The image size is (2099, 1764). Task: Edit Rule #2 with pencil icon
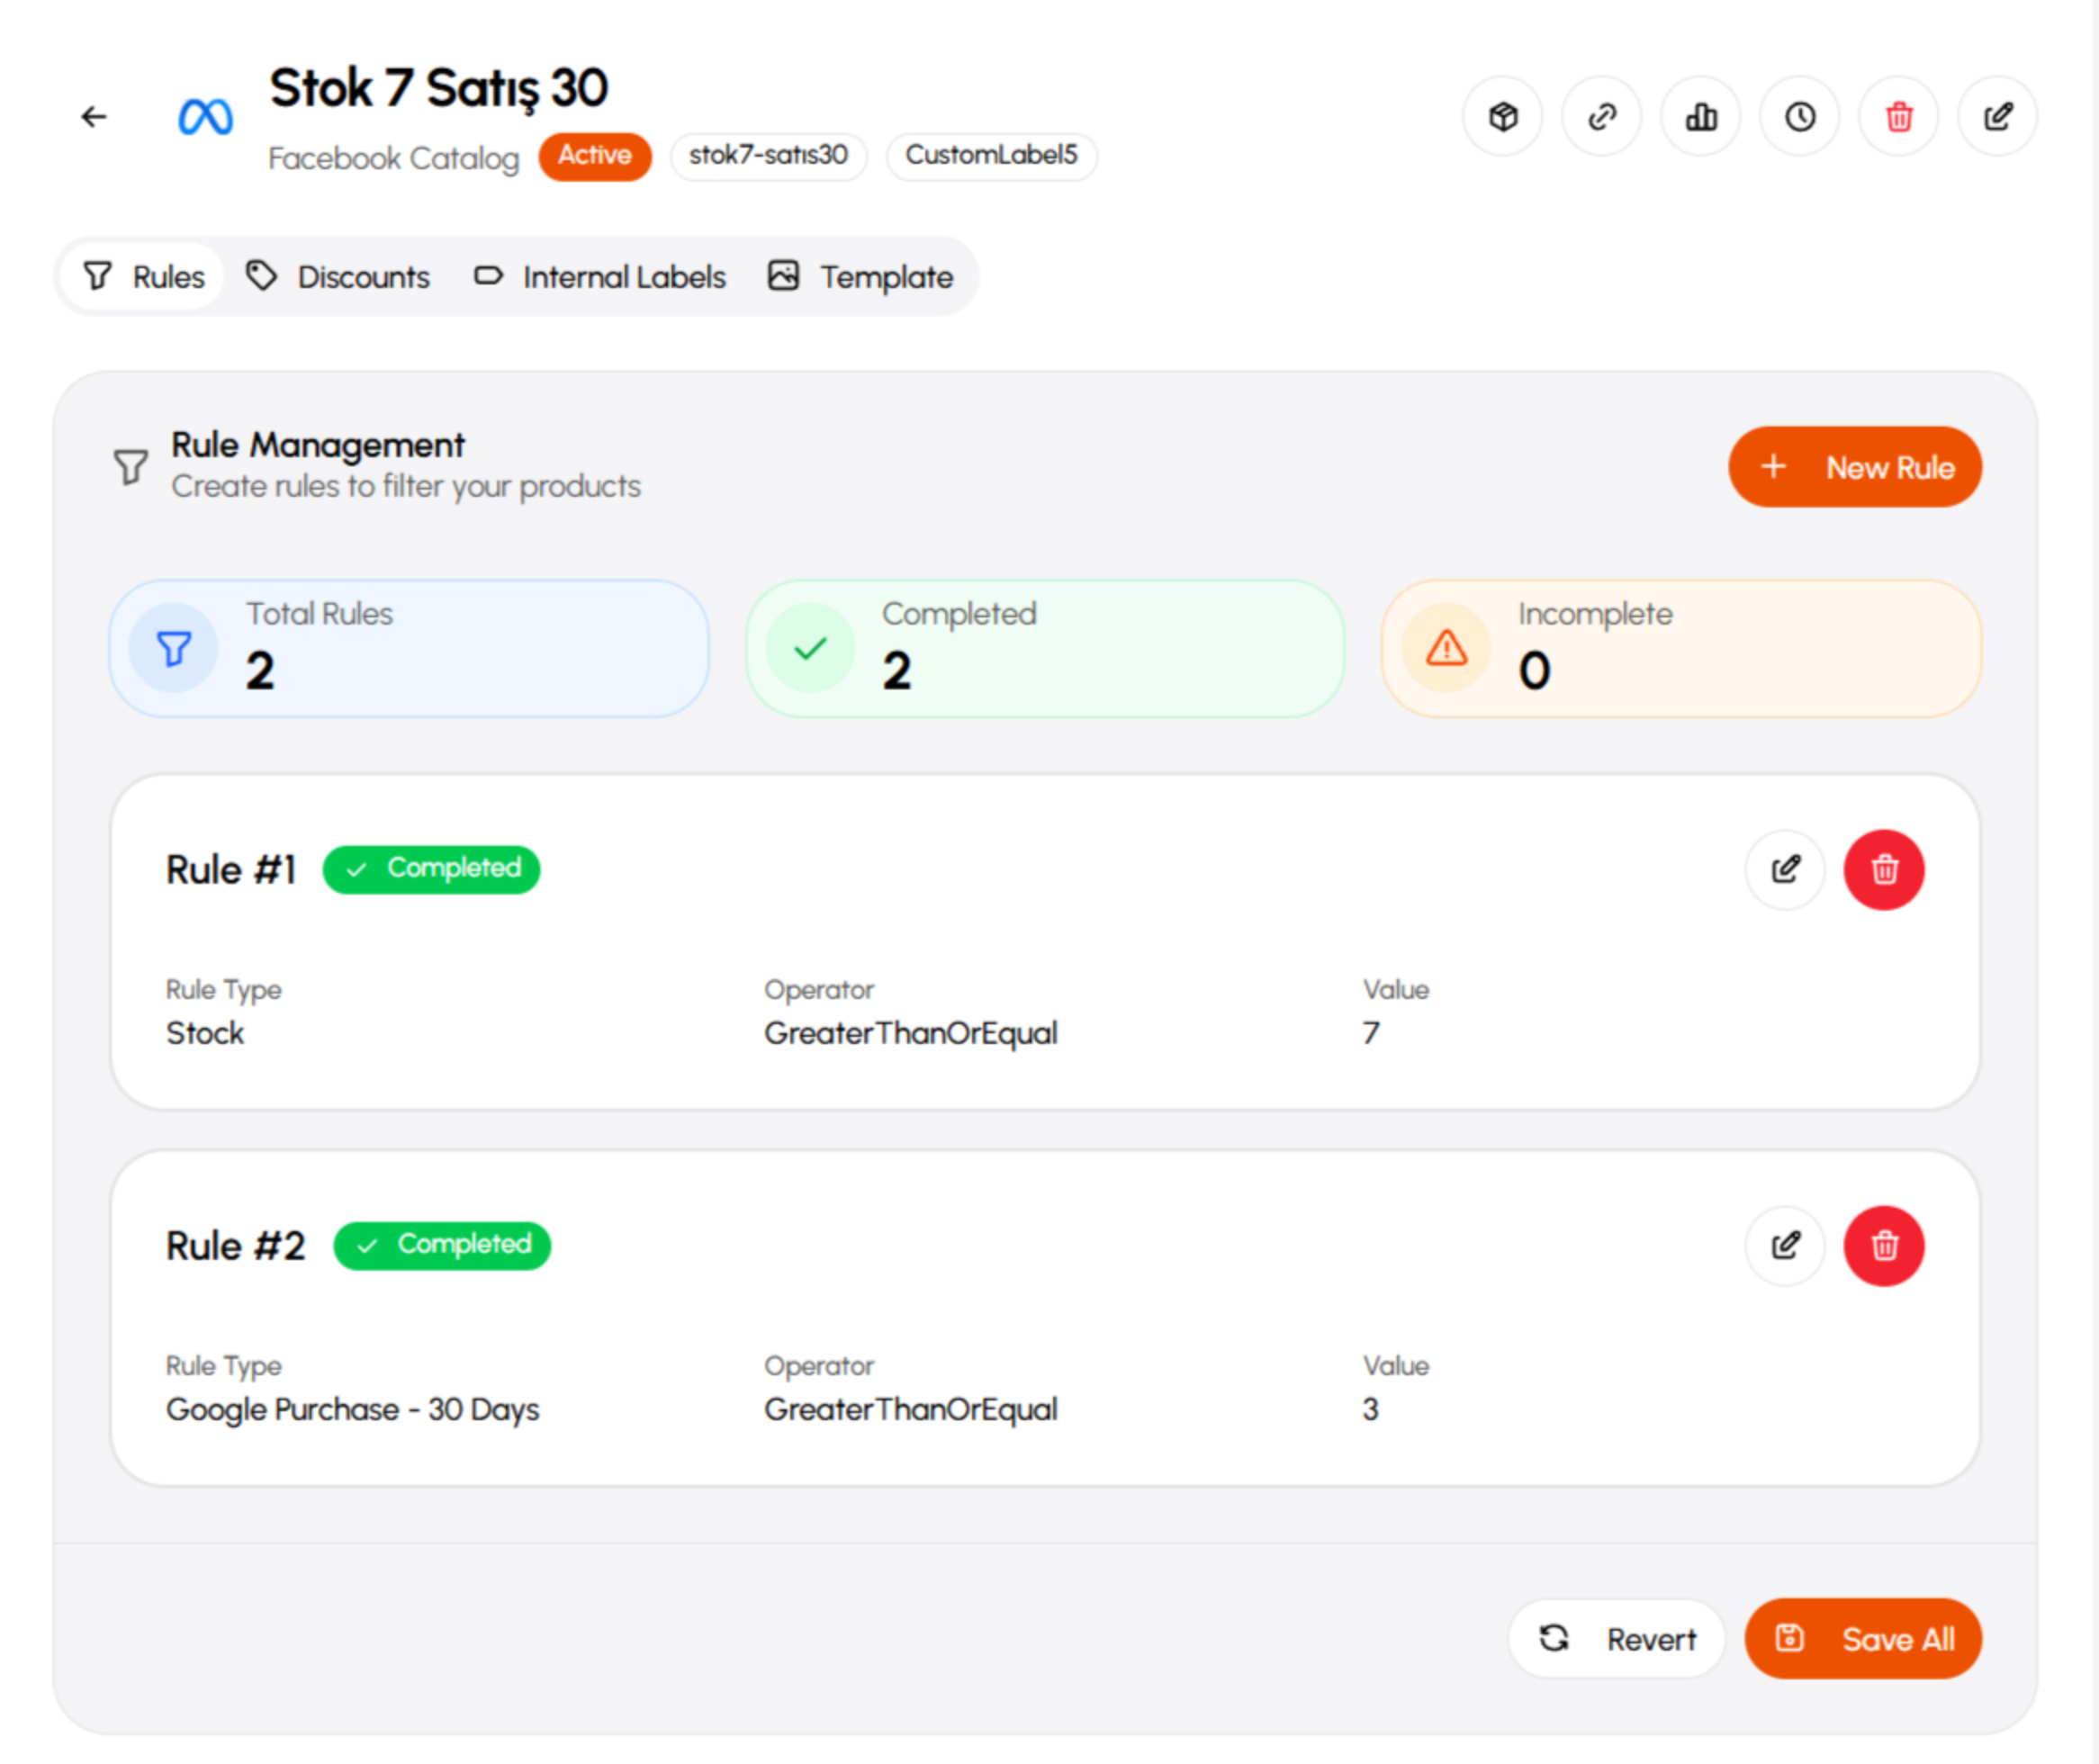tap(1786, 1246)
